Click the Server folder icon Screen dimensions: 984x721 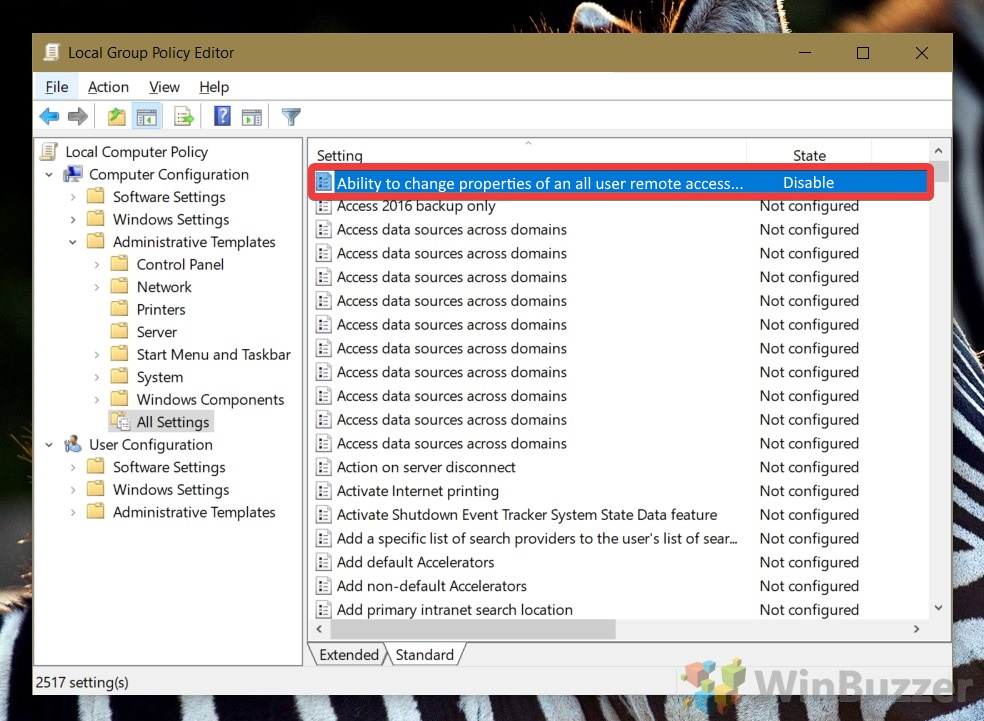[x=119, y=331]
